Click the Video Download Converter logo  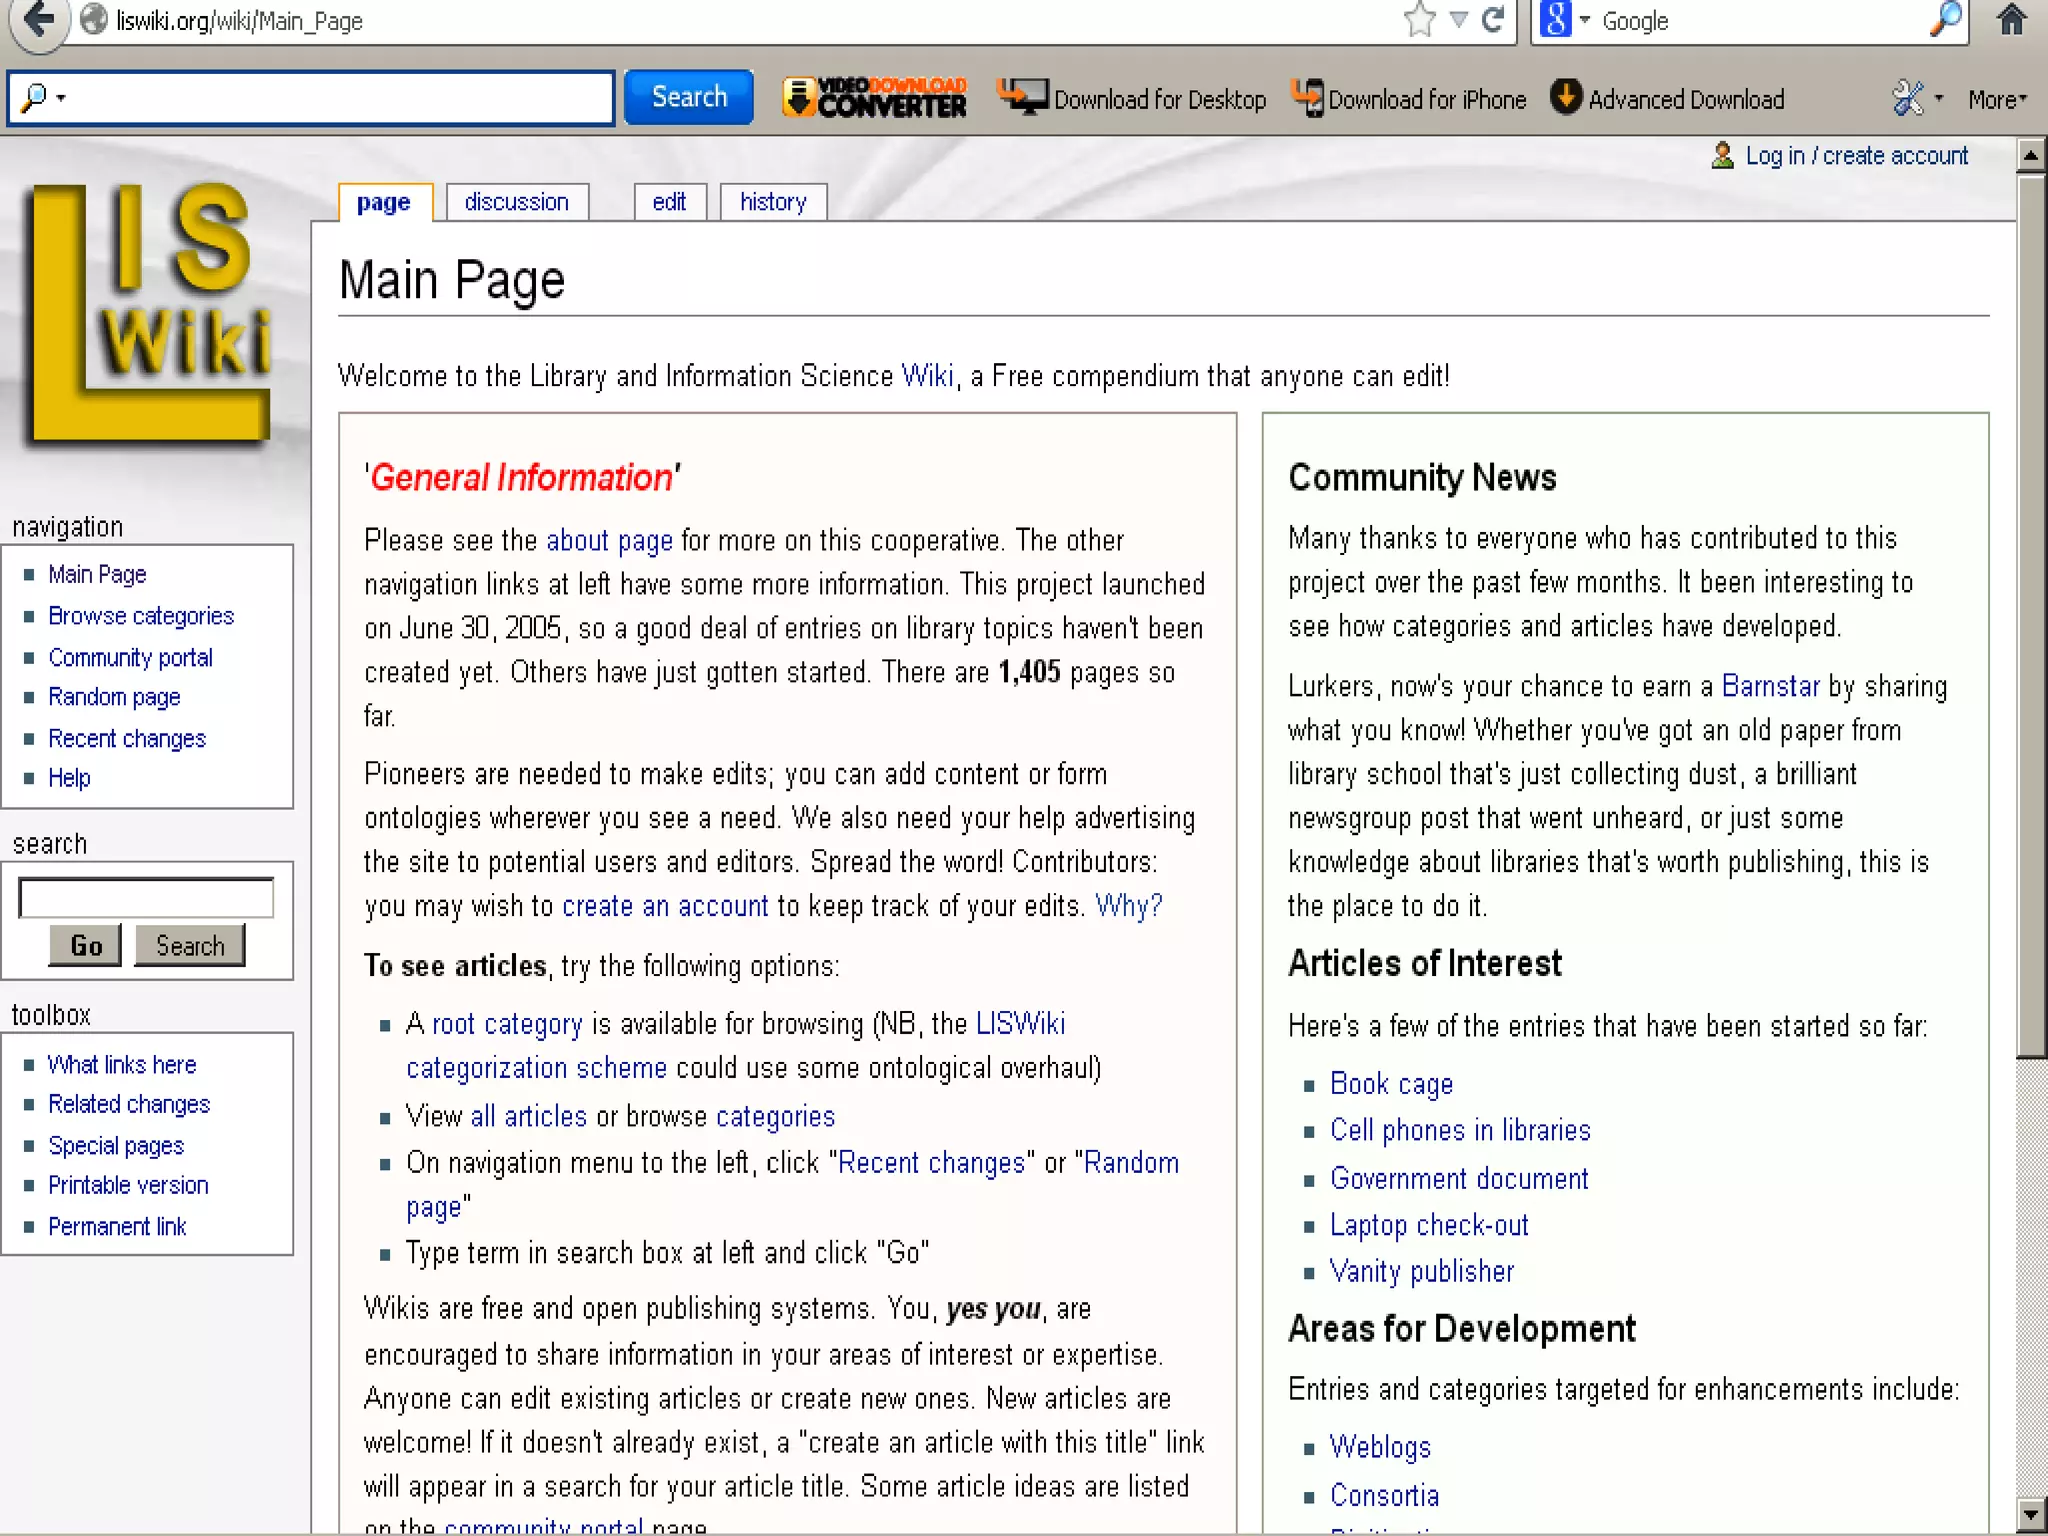click(875, 98)
